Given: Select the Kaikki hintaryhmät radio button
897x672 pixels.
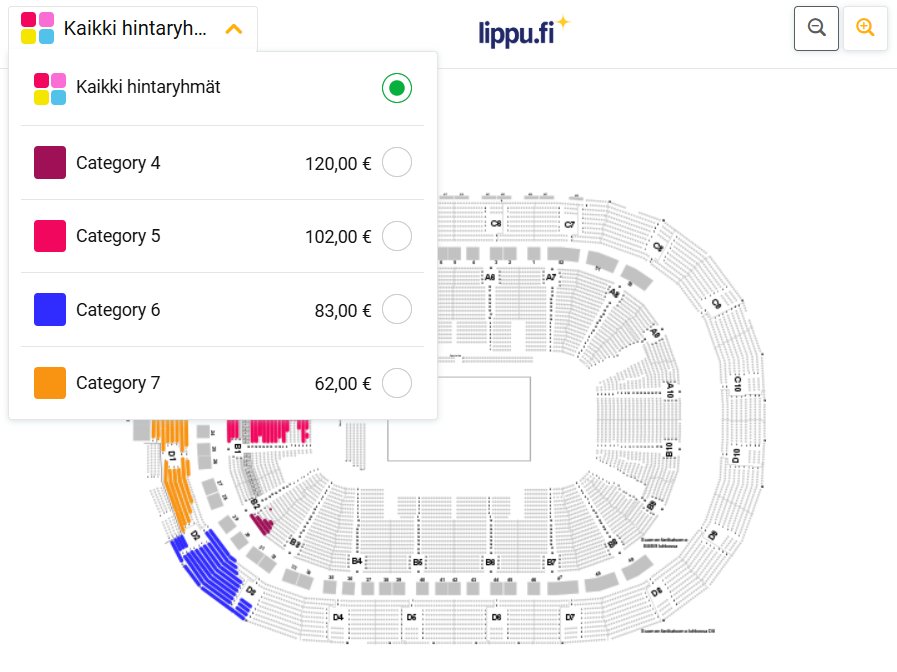Looking at the screenshot, I should [x=396, y=88].
